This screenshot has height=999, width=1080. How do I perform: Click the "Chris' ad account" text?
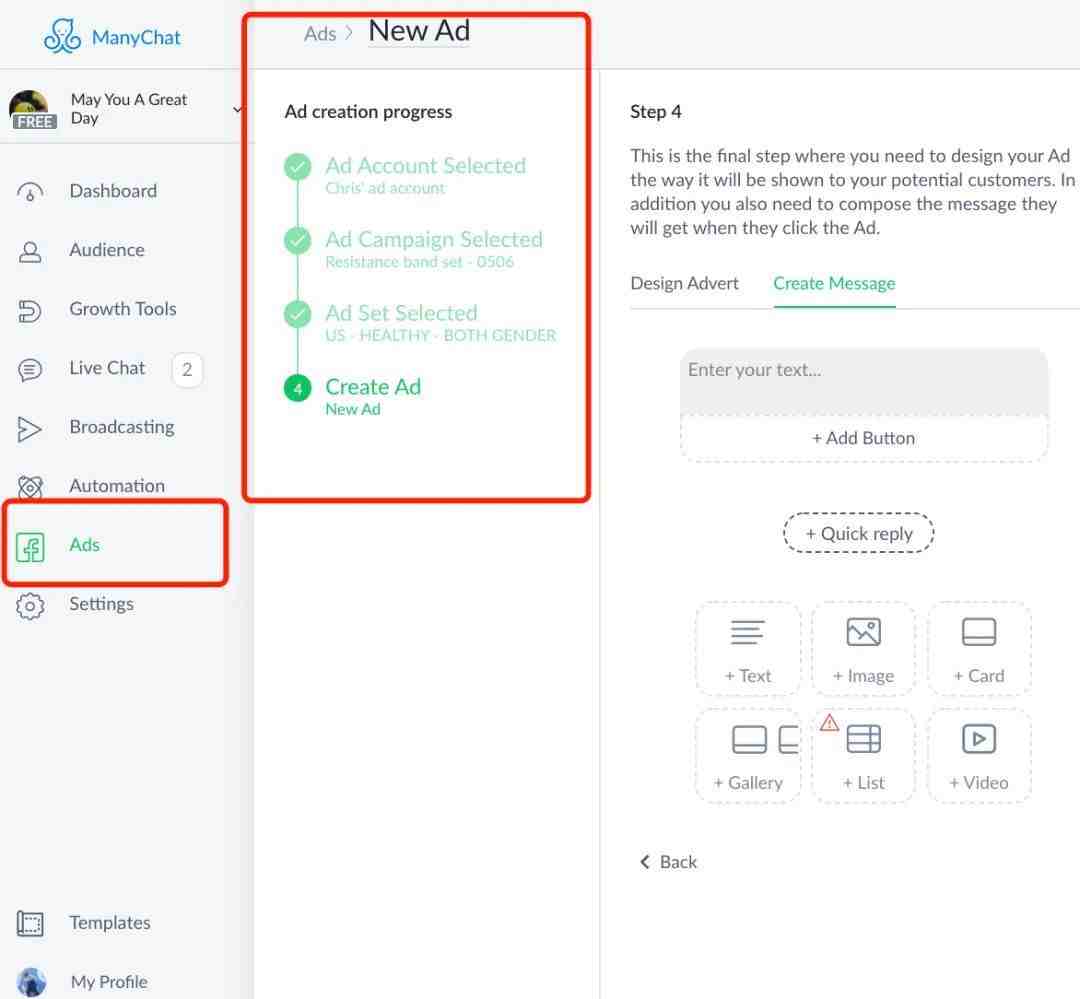(385, 188)
